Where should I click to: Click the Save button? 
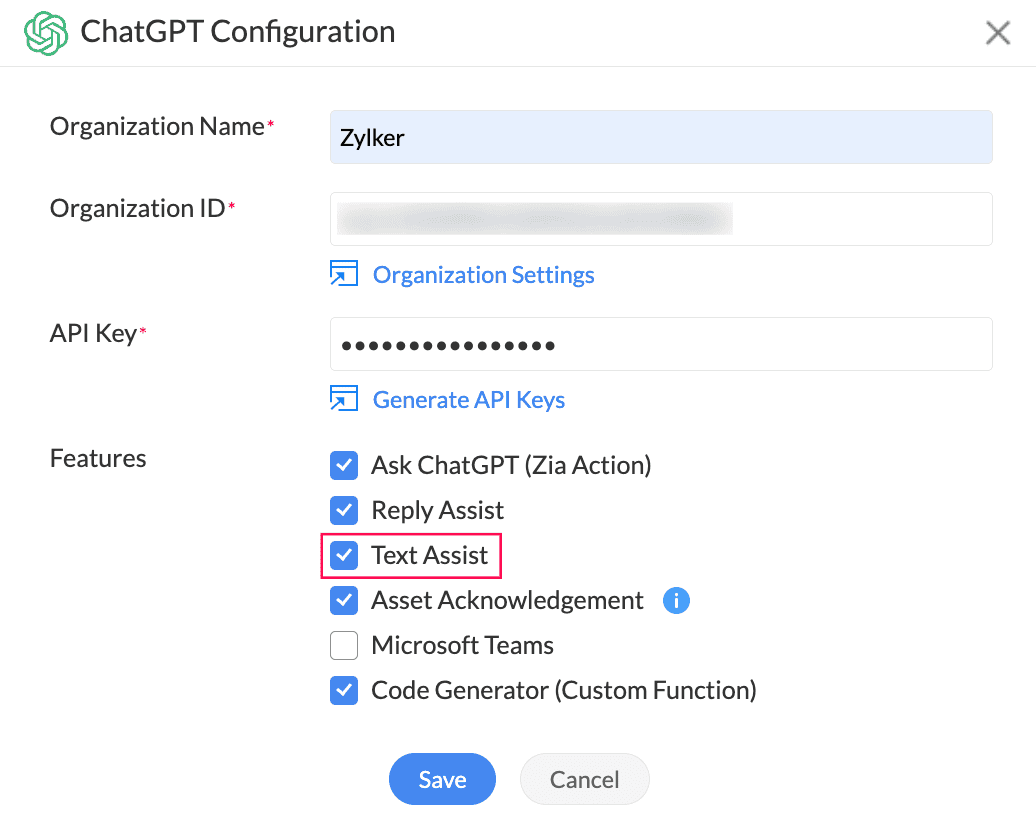442,779
